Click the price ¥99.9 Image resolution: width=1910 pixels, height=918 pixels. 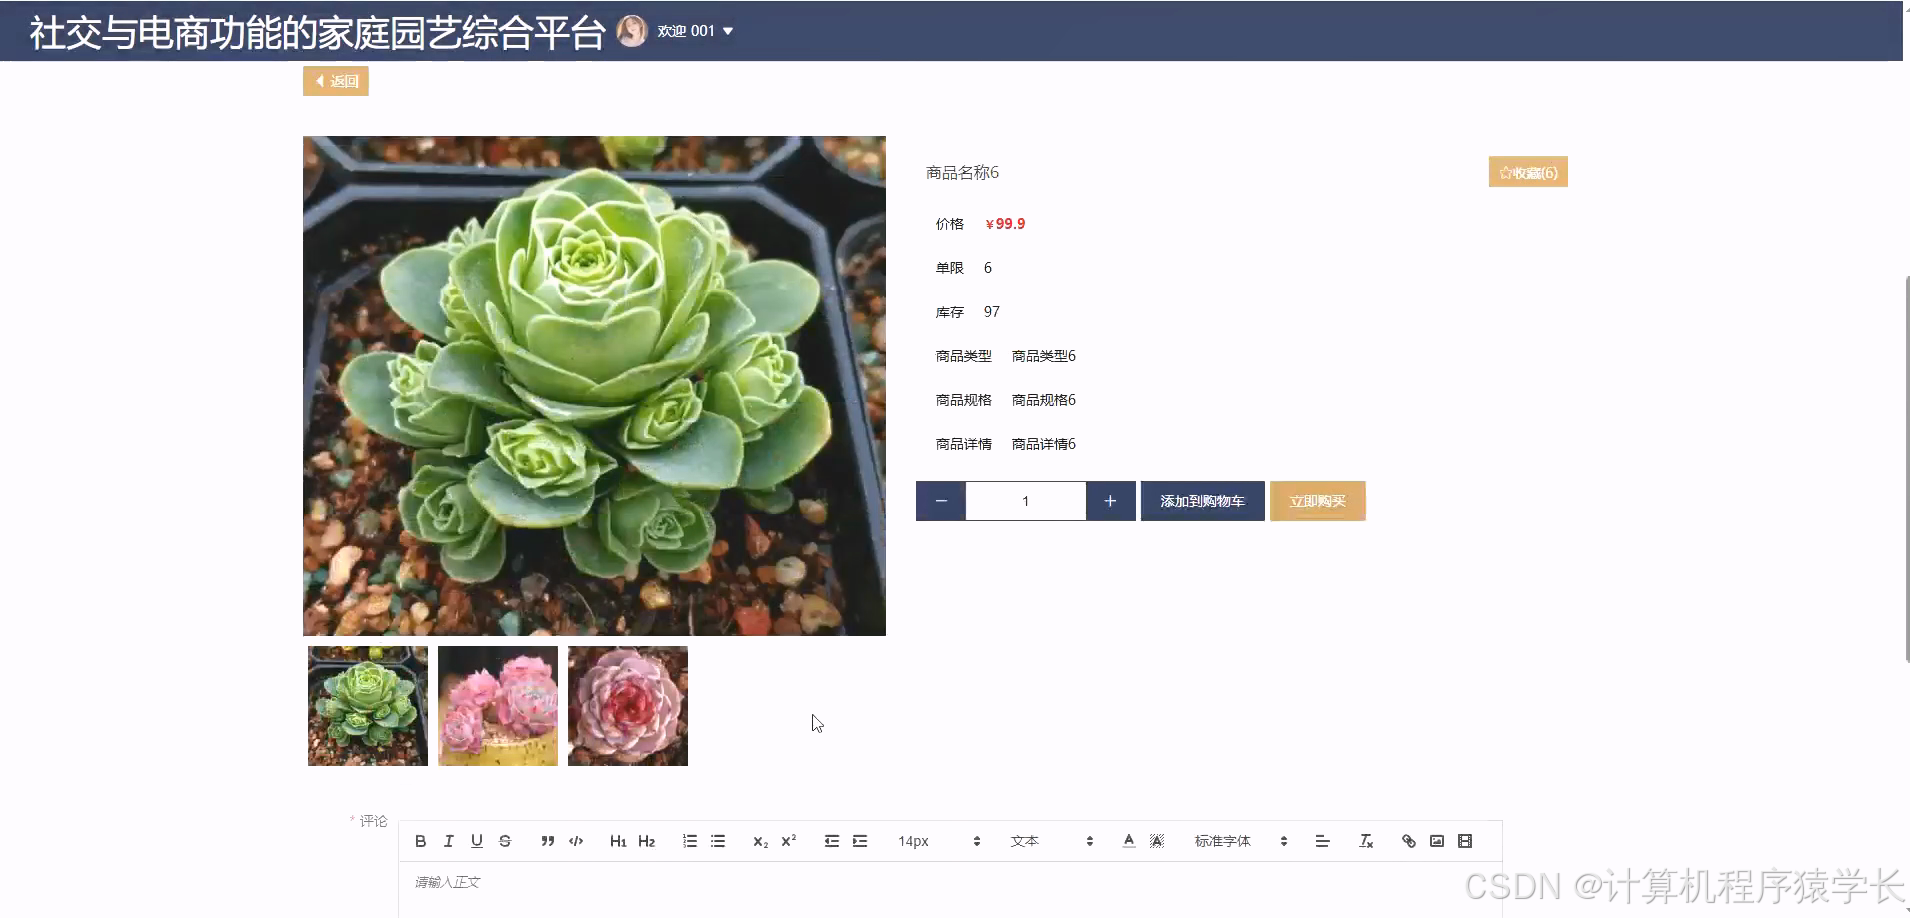pyautogui.click(x=1005, y=224)
